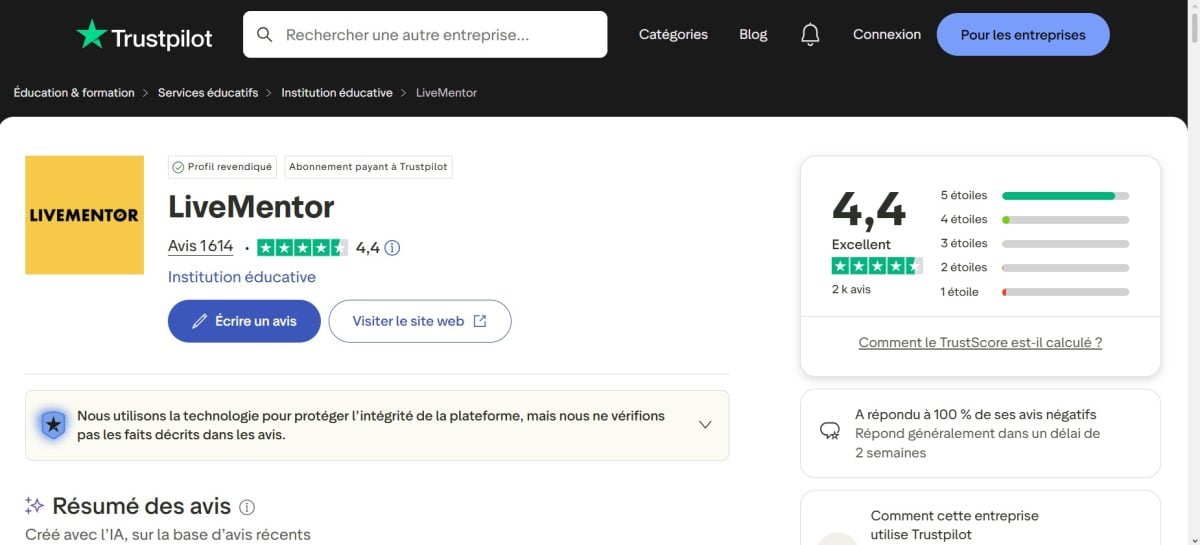
Task: Click the 1 étoile red progress bar
Action: [1065, 292]
